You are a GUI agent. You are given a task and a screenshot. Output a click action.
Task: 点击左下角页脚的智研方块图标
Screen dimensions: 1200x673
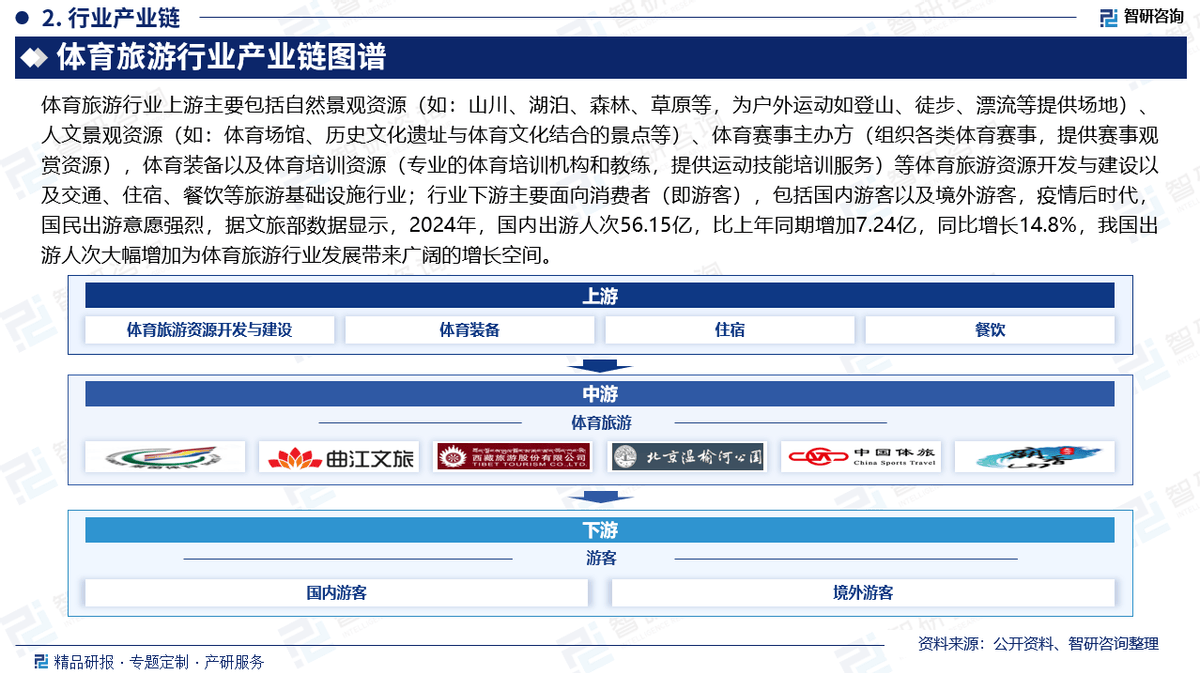click(41, 660)
